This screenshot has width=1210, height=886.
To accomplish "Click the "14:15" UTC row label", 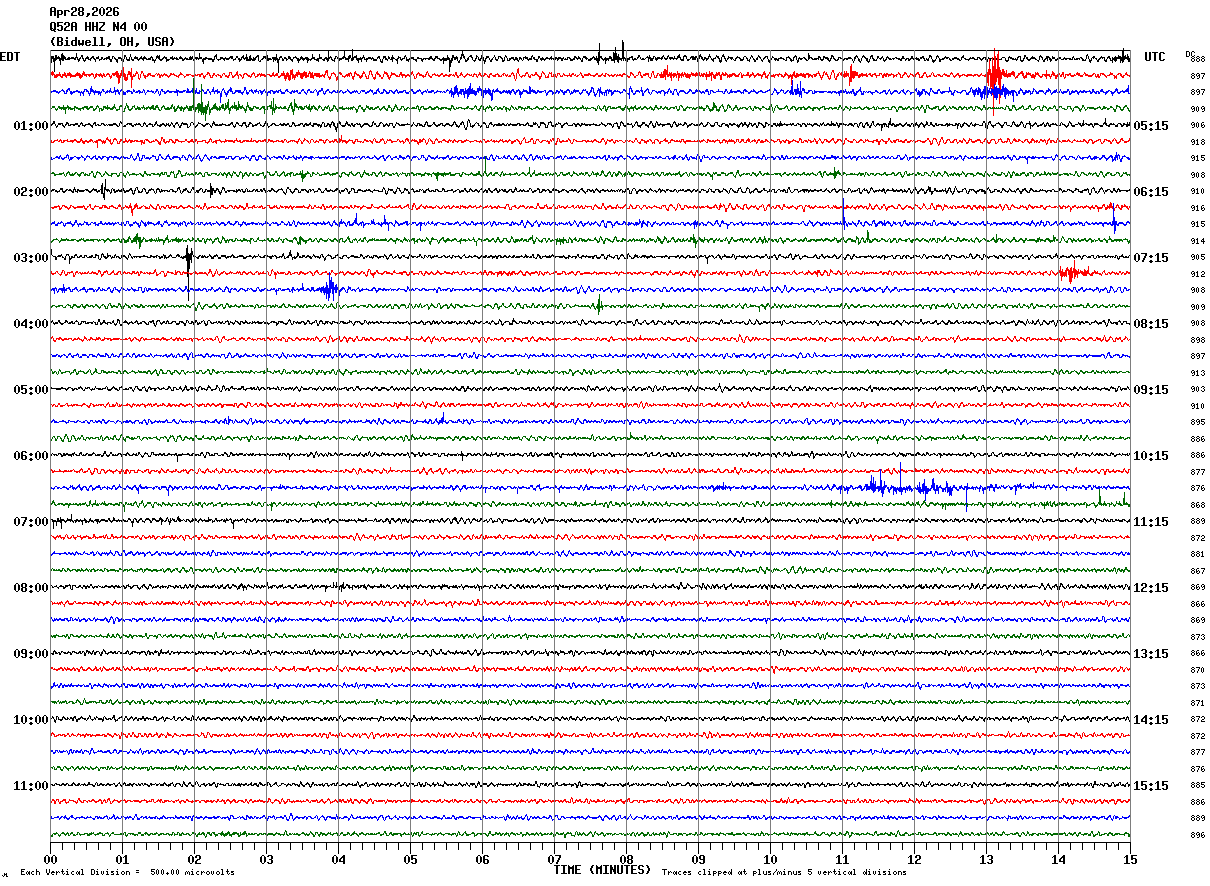I will click(1151, 720).
